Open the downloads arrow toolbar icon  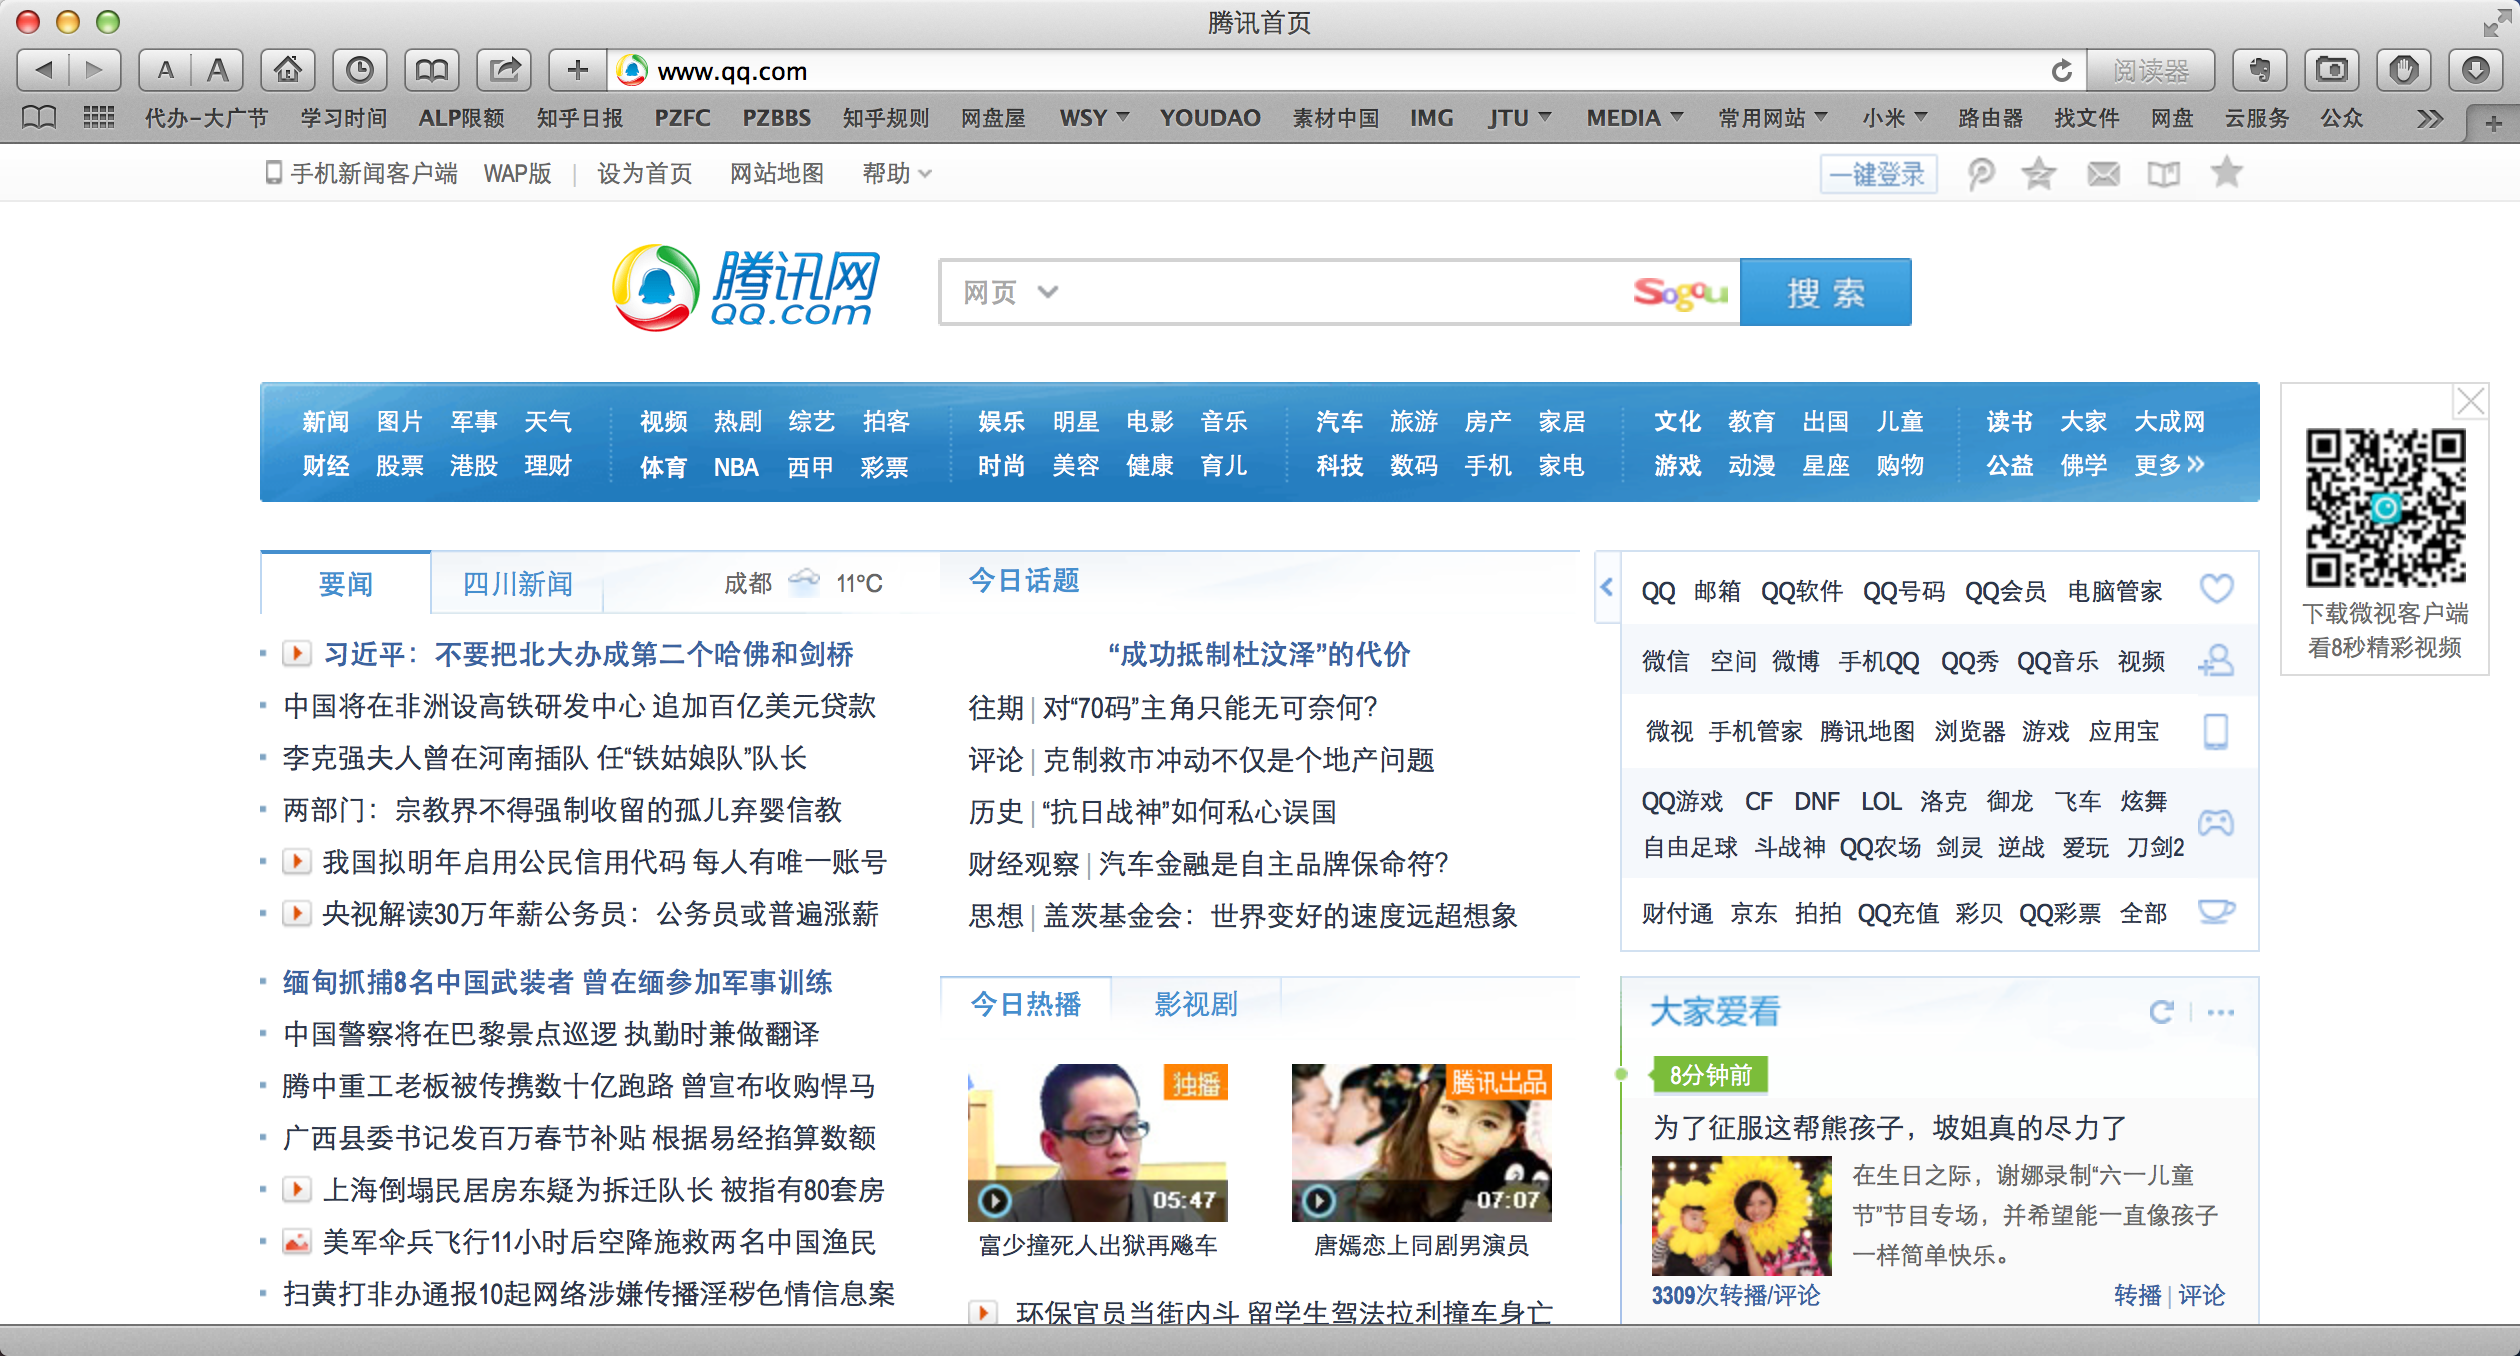click(2476, 70)
